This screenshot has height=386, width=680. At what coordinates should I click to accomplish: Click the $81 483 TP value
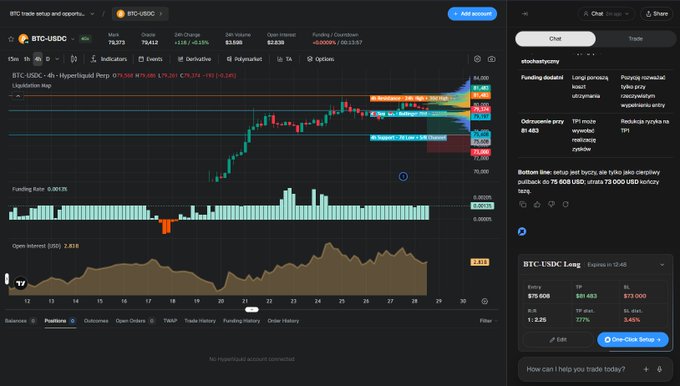pyautogui.click(x=586, y=296)
